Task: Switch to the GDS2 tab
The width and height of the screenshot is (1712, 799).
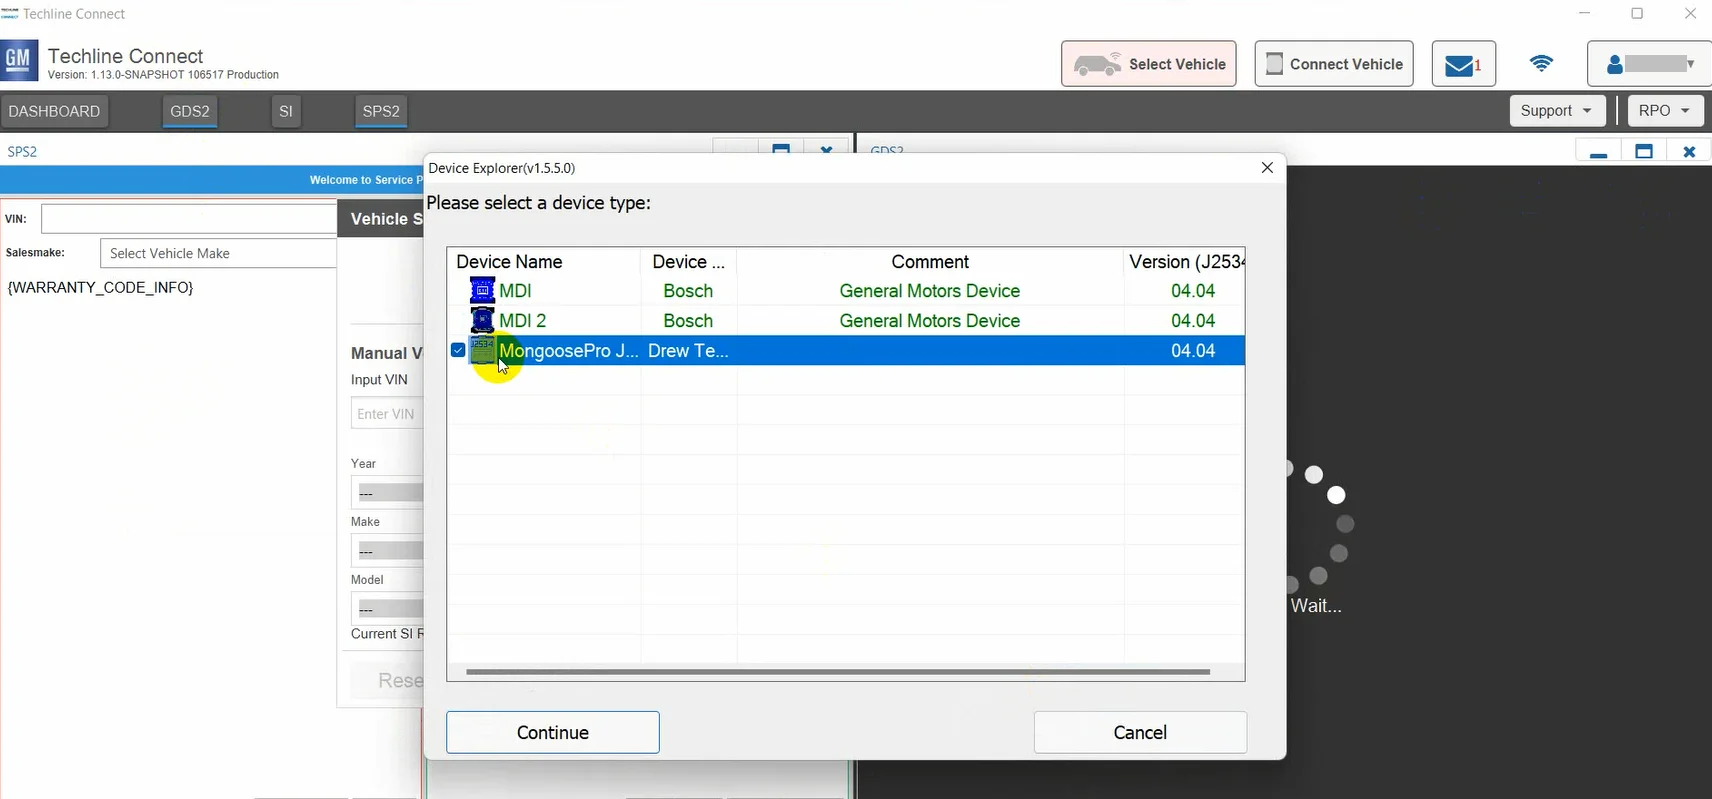Action: coord(190,111)
